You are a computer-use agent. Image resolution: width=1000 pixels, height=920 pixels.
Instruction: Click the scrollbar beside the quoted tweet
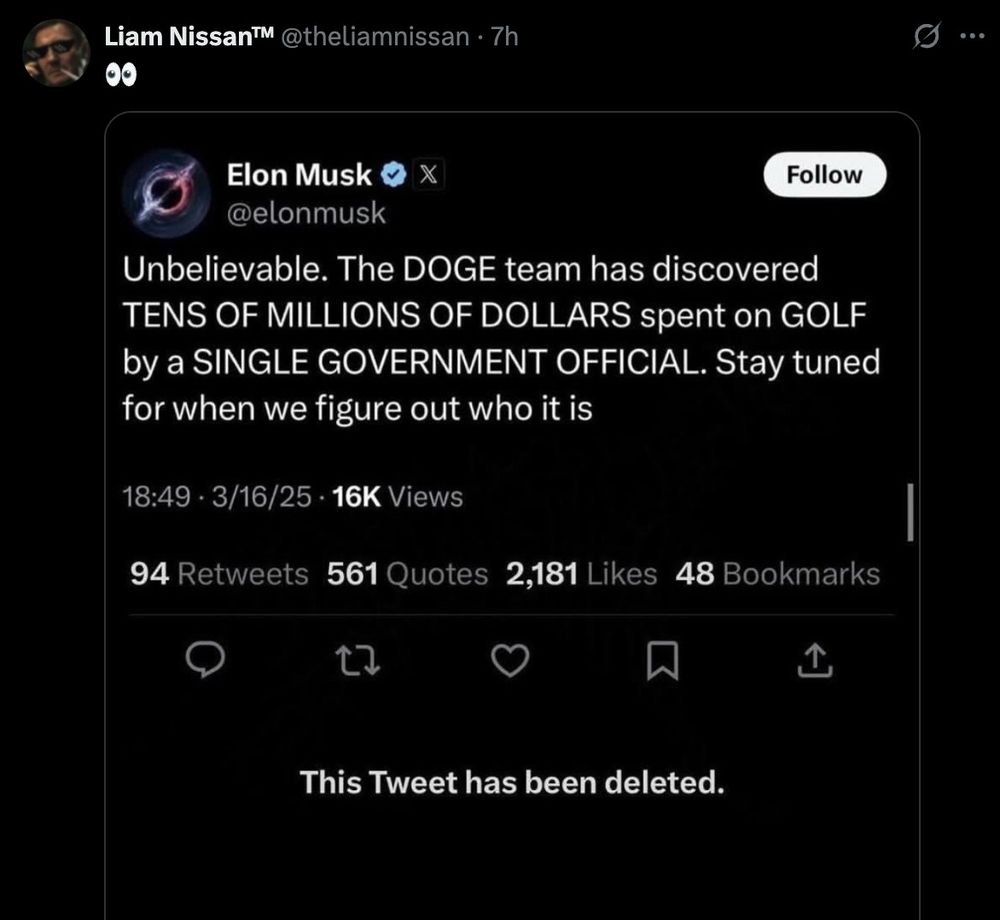click(x=910, y=512)
